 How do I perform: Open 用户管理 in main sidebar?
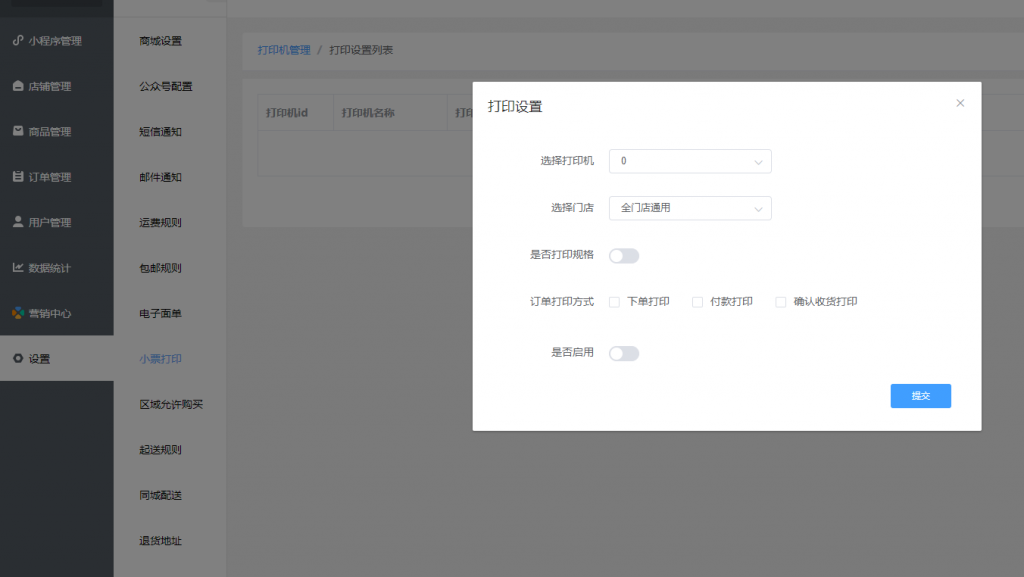pyautogui.click(x=57, y=222)
